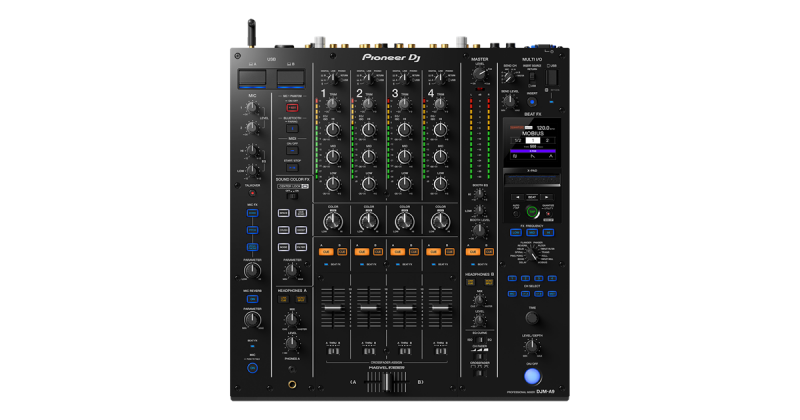Image resolution: width=800 pixels, height=420 pixels.
Task: Click the channel 2 Color knob
Action: coord(368,221)
